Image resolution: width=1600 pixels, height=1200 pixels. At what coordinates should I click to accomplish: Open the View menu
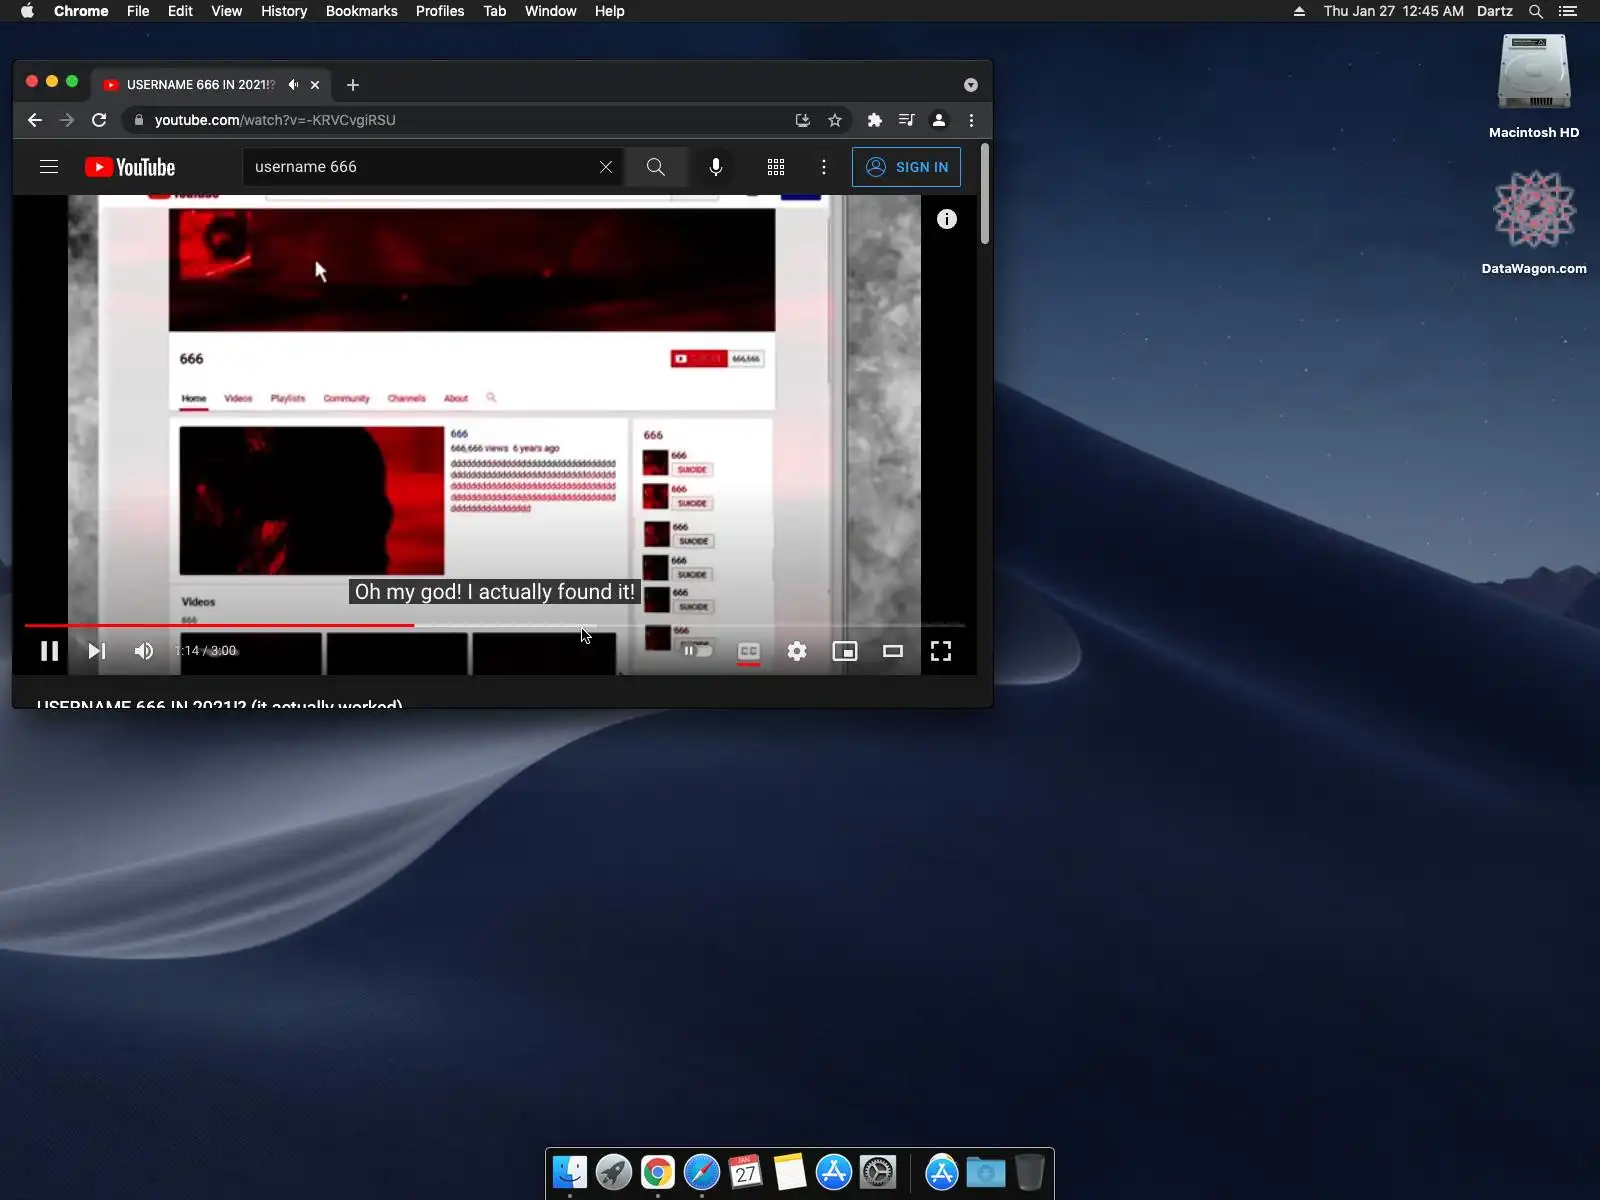point(227,11)
